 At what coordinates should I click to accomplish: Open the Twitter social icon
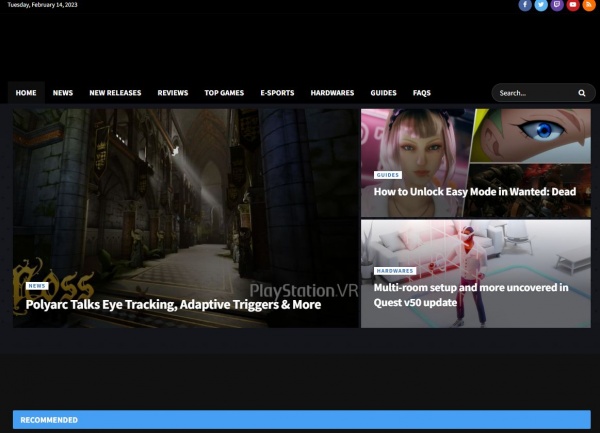(541, 5)
